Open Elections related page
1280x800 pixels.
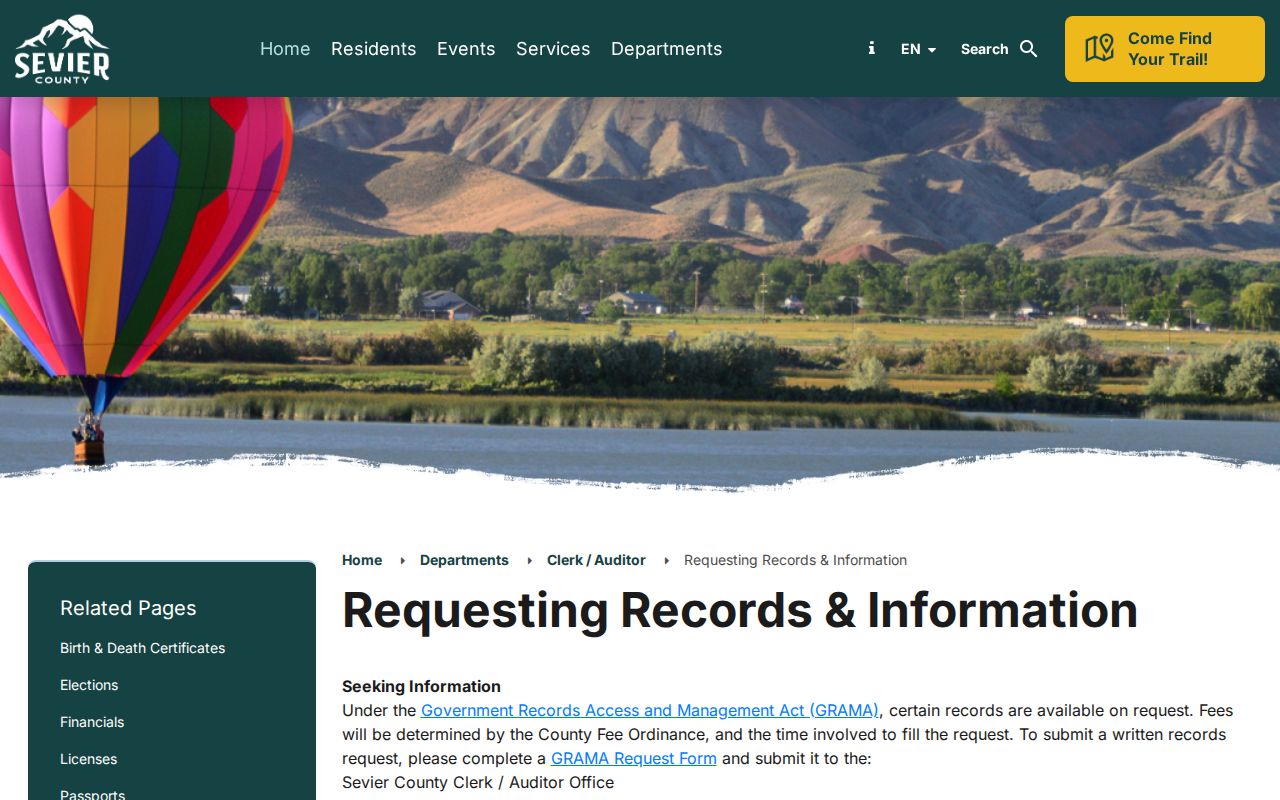pos(89,685)
